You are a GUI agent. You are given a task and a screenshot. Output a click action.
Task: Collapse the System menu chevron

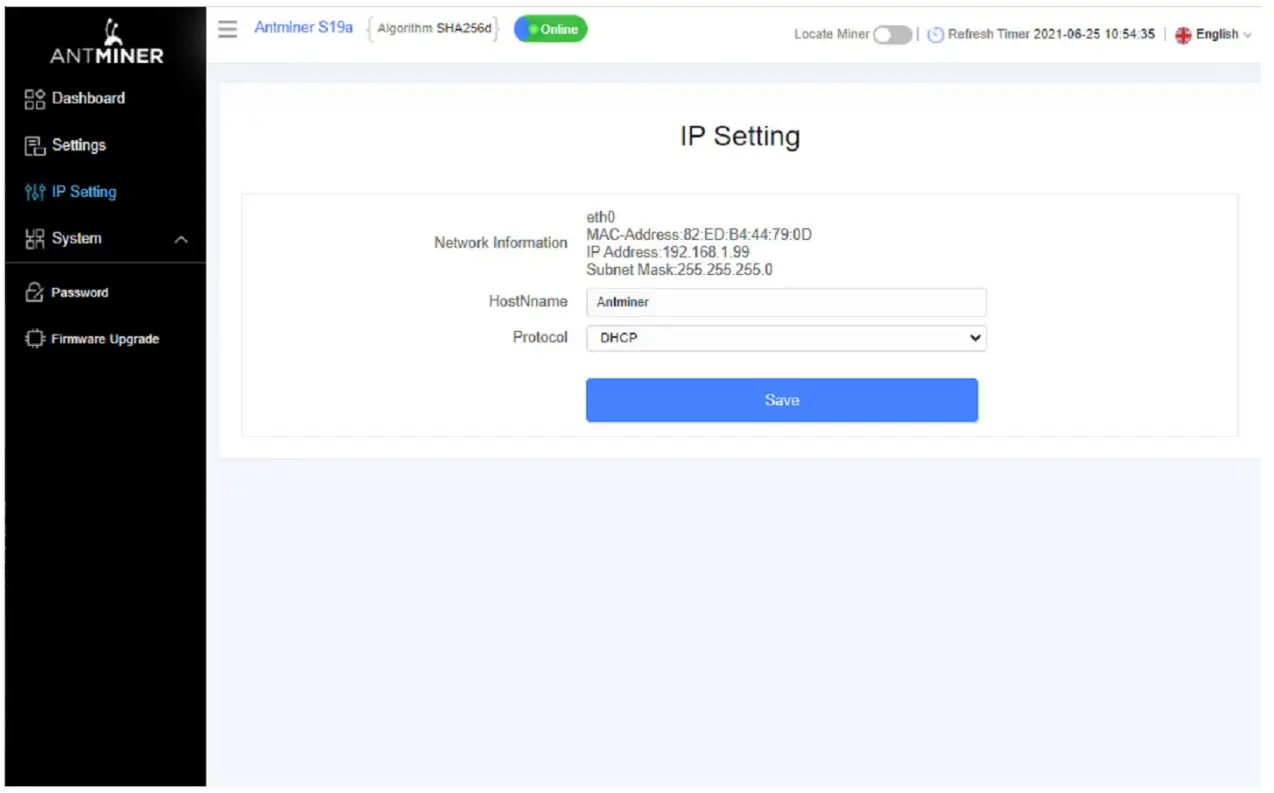click(x=181, y=240)
